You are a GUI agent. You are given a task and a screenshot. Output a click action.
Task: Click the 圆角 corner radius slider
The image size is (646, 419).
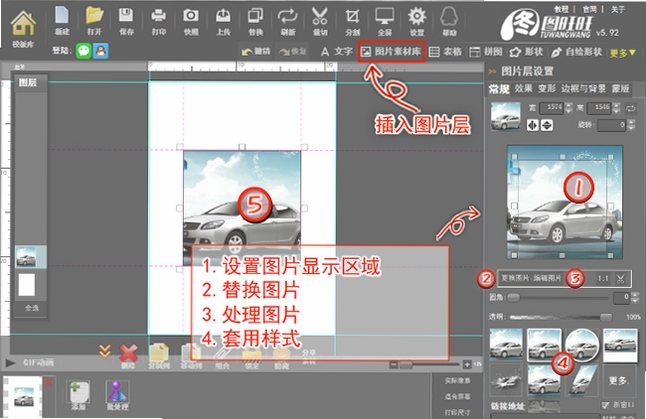tap(558, 297)
